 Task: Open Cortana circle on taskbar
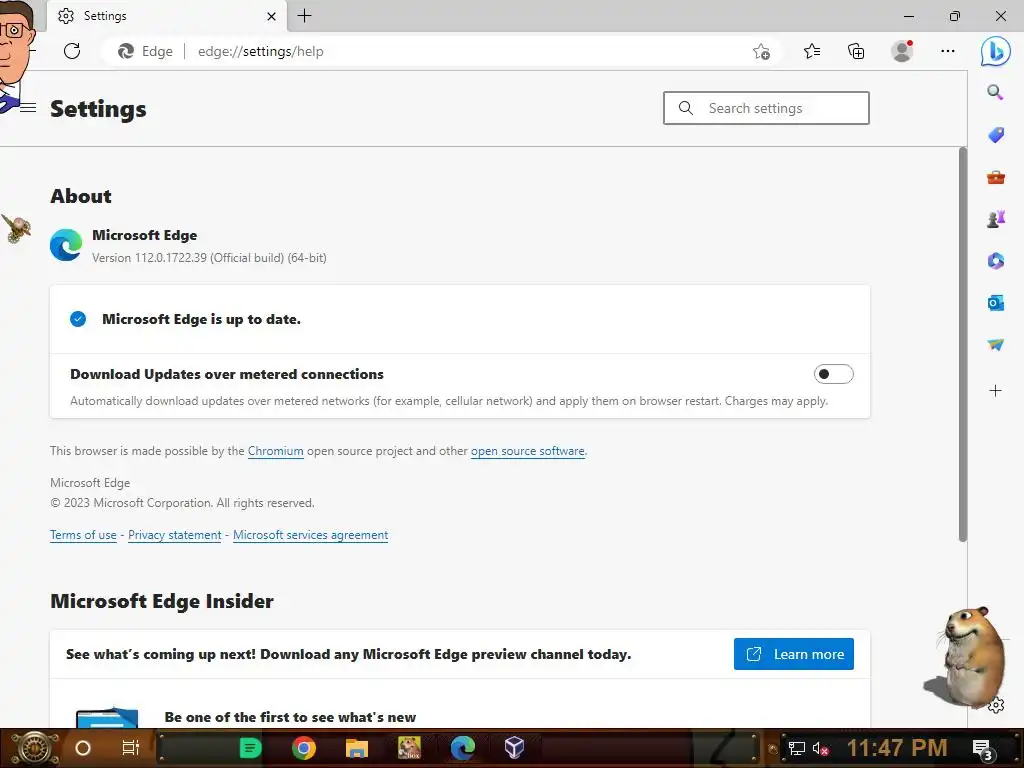click(x=83, y=748)
